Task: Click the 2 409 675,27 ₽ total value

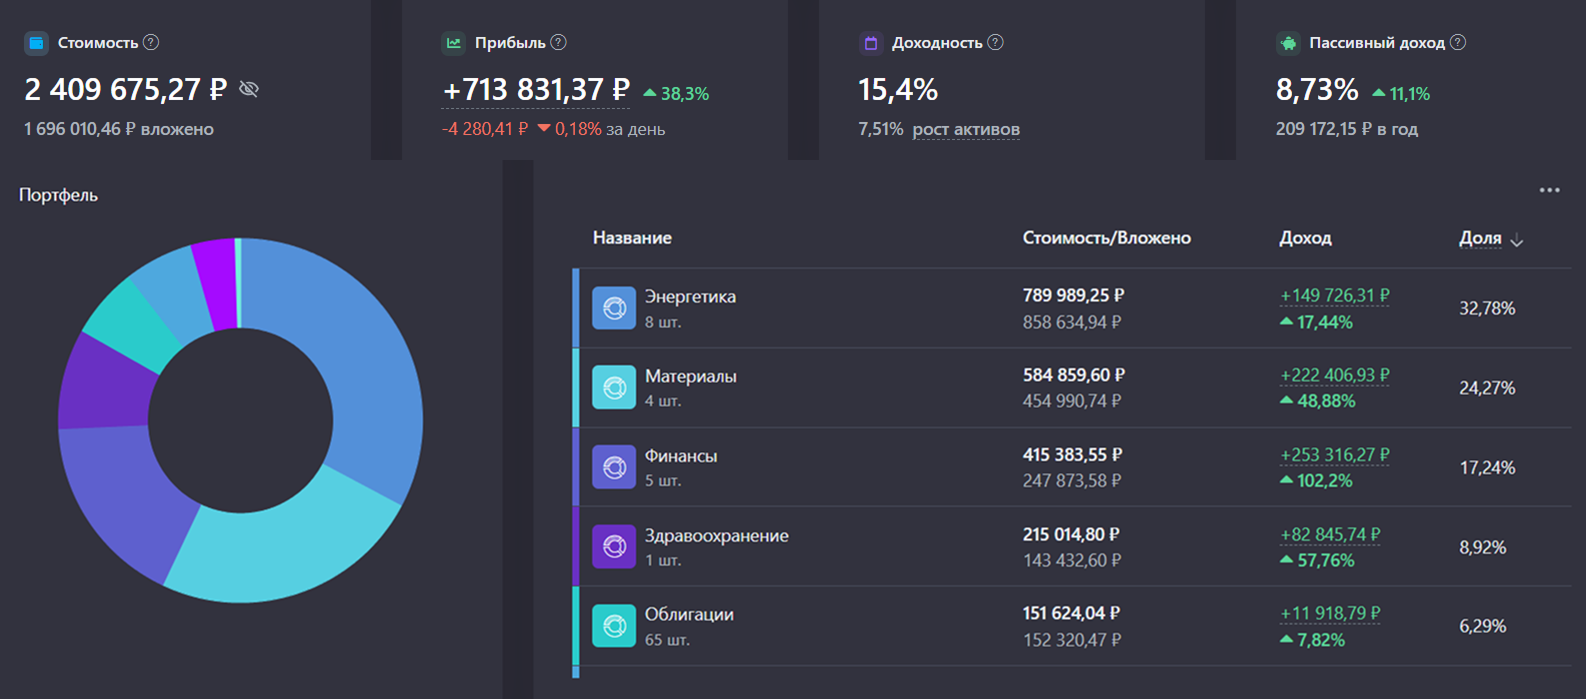Action: tap(126, 90)
